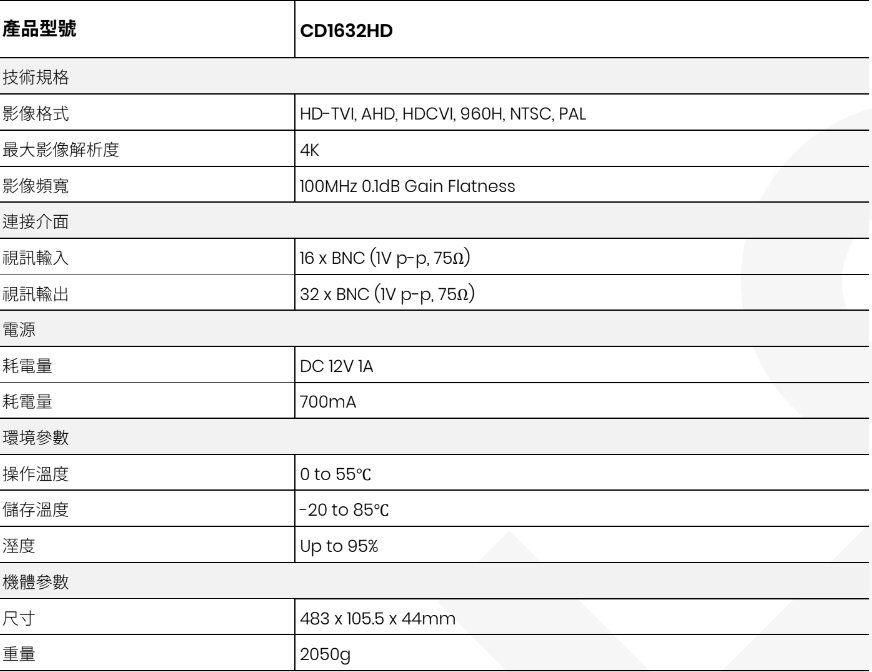Click the CD1632HD product model heading
Screen dimensions: 872x672
346,31
